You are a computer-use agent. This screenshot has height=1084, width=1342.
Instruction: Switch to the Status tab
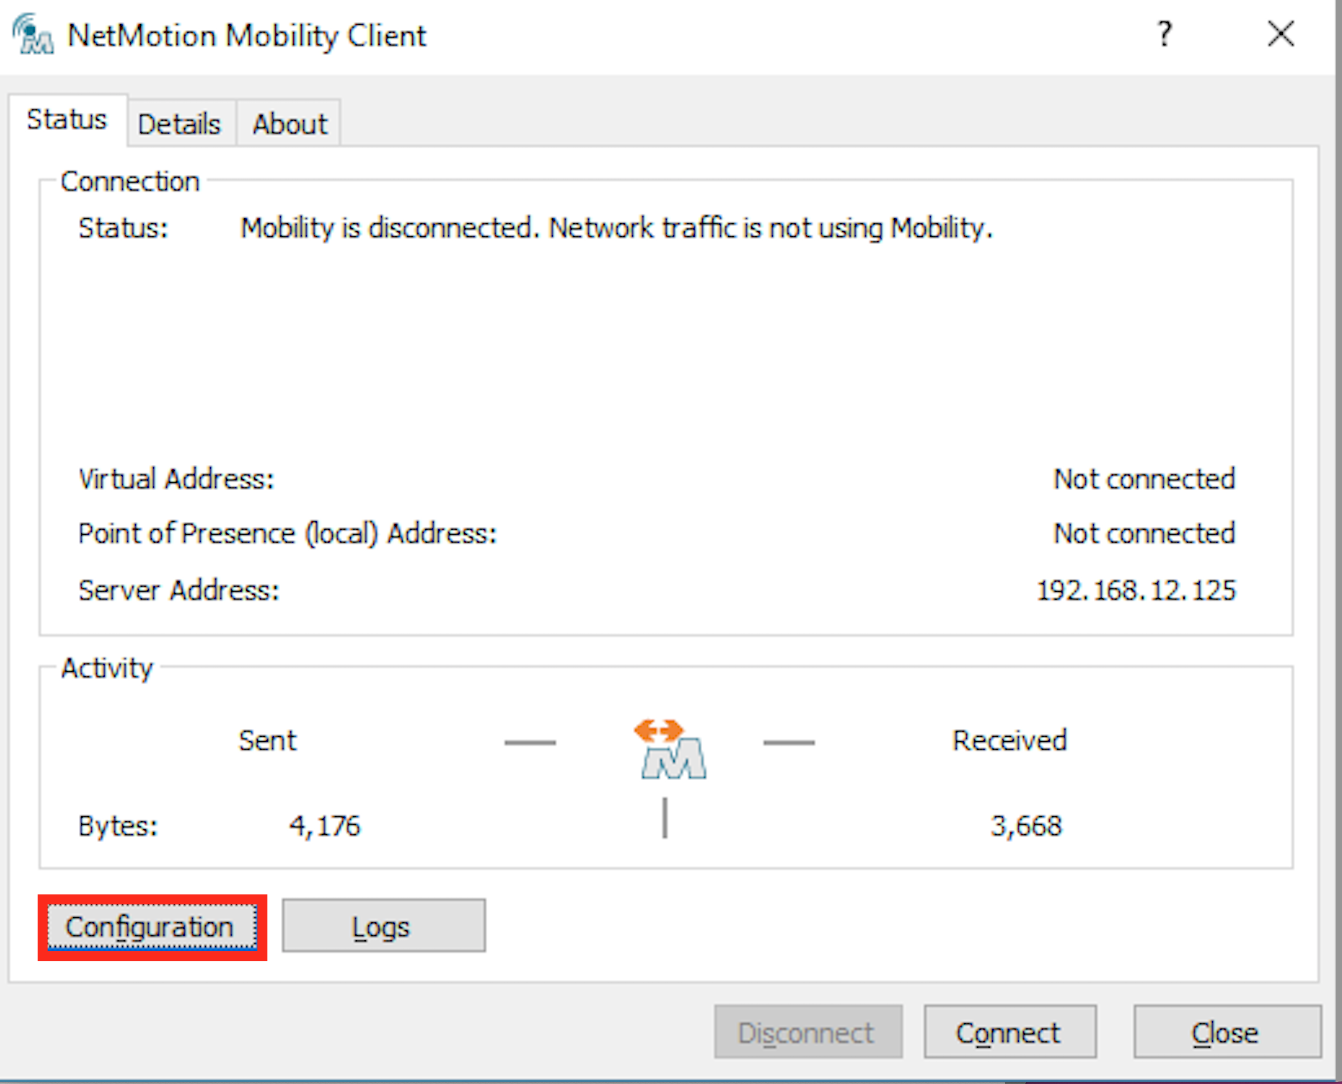67,120
